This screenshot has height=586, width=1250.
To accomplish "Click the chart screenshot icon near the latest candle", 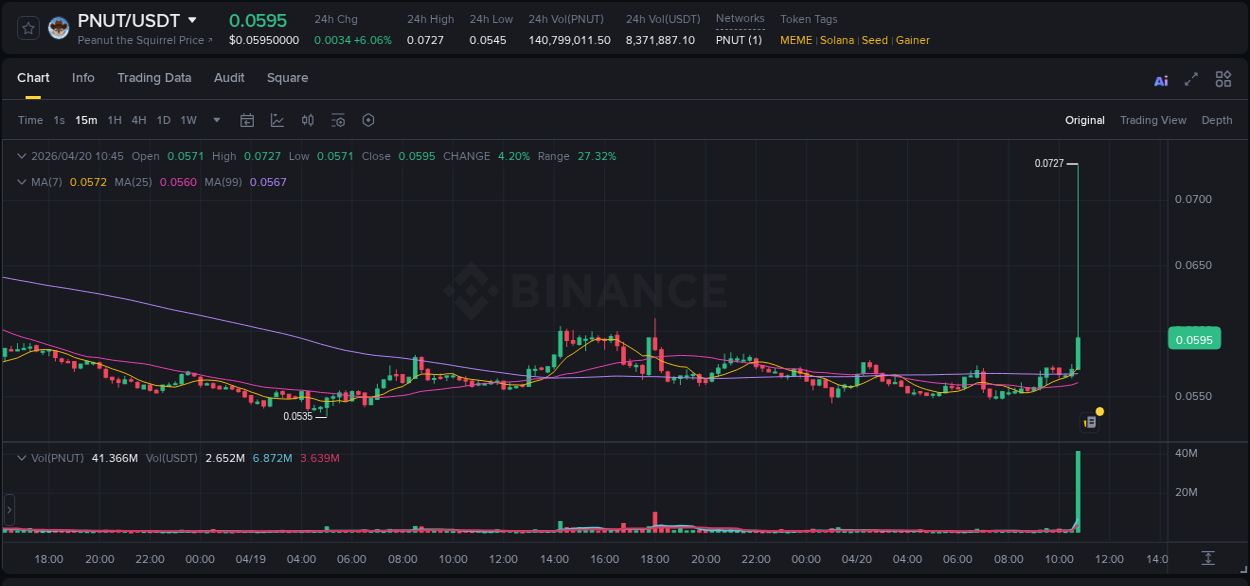I will [x=1089, y=420].
